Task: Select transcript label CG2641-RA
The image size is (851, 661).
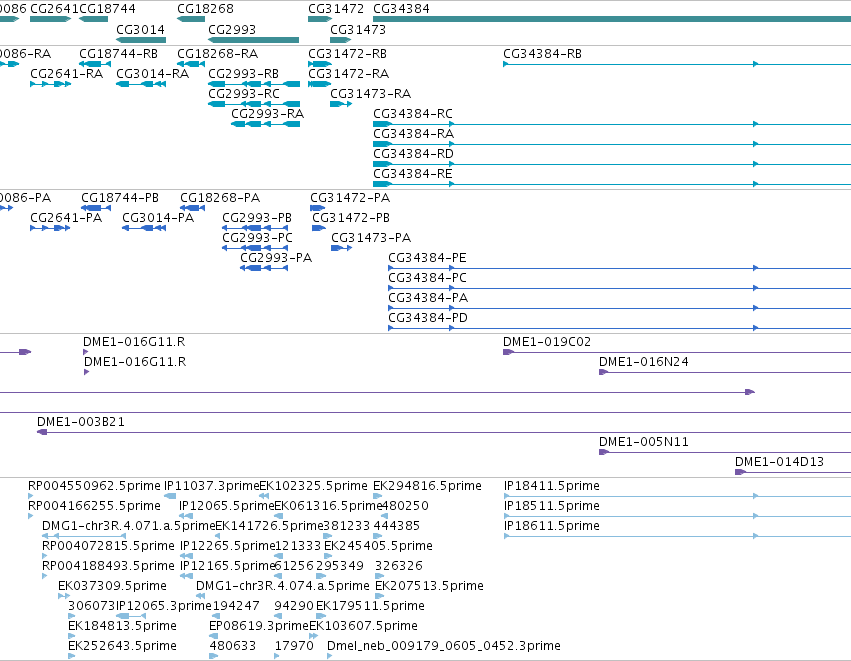Action: tap(67, 73)
